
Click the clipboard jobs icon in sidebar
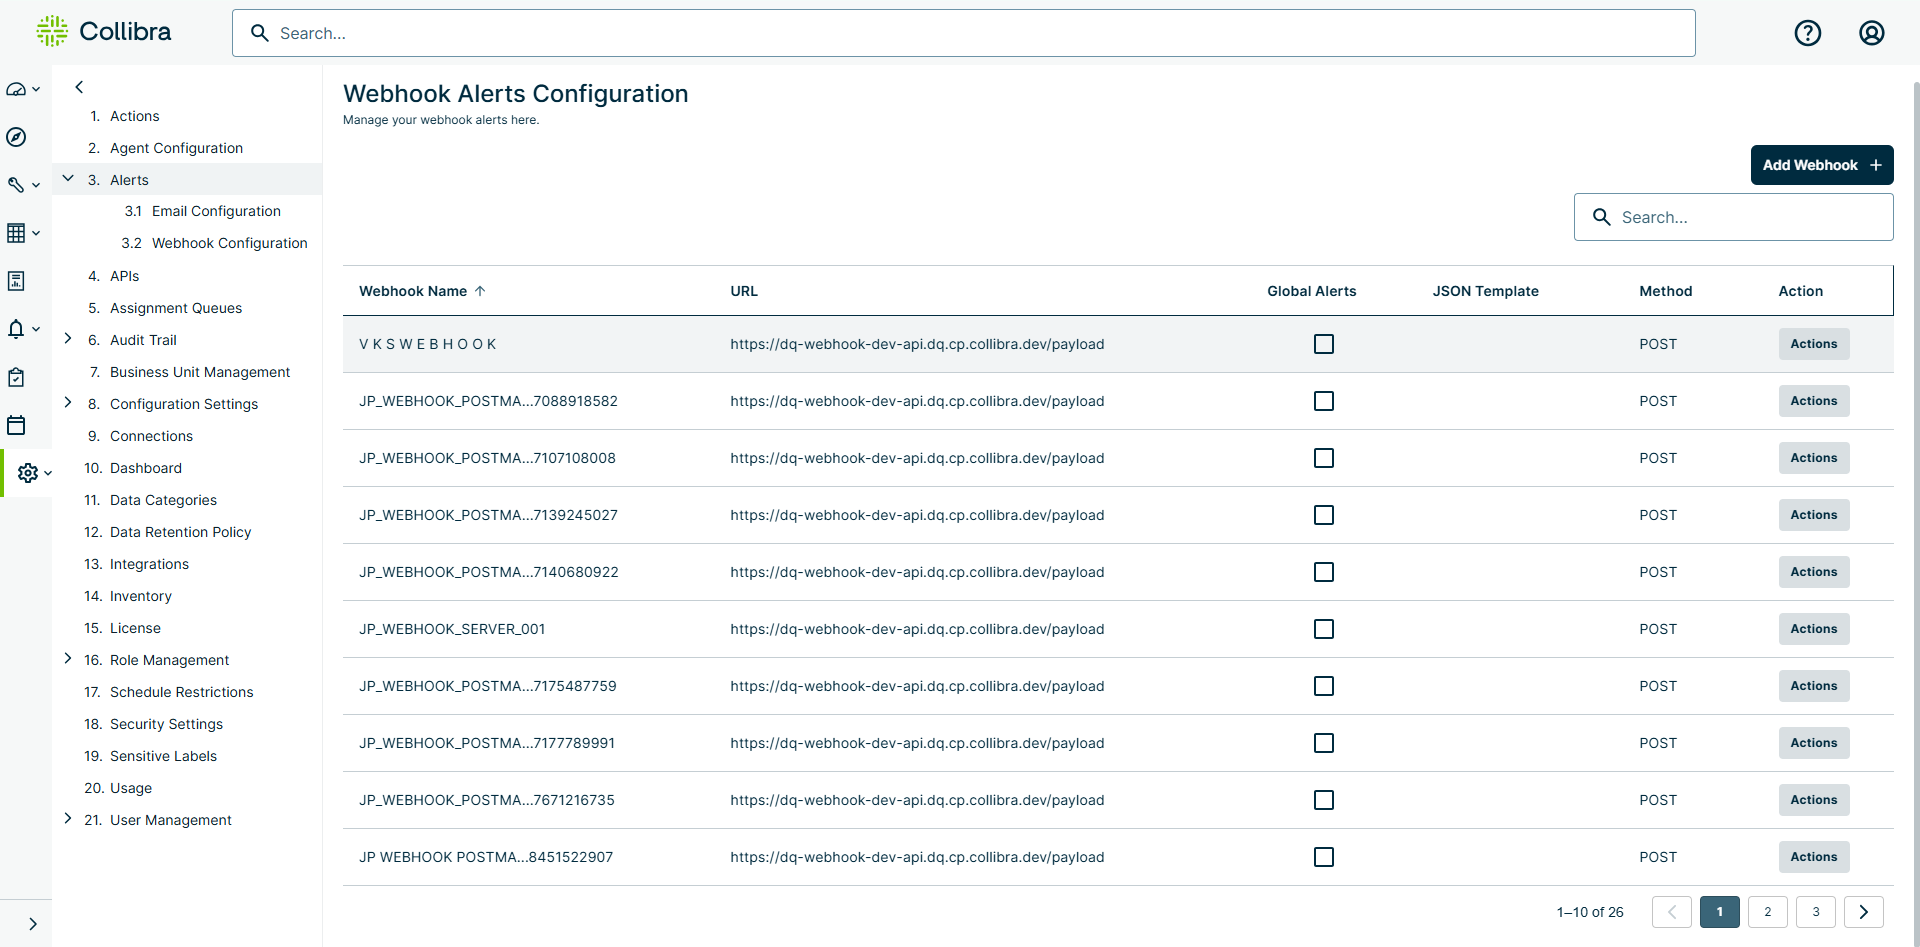click(x=16, y=377)
